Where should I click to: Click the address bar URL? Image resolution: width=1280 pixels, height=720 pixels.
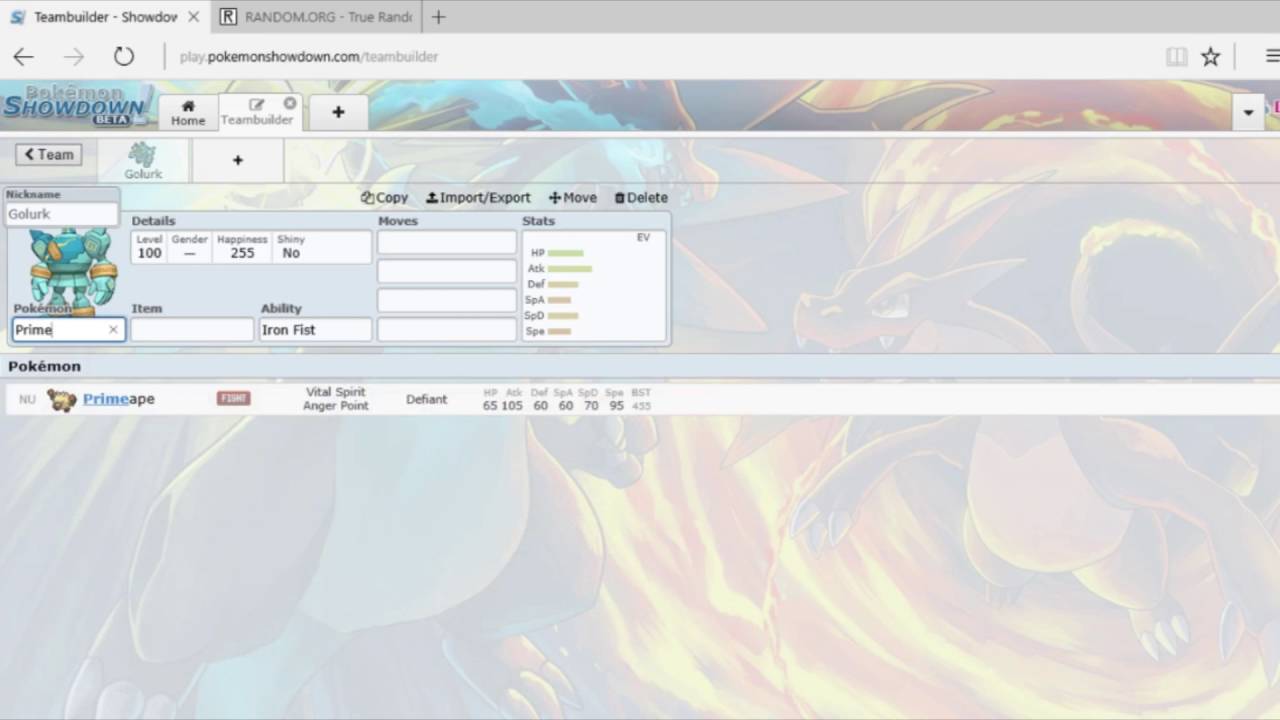[x=309, y=57]
